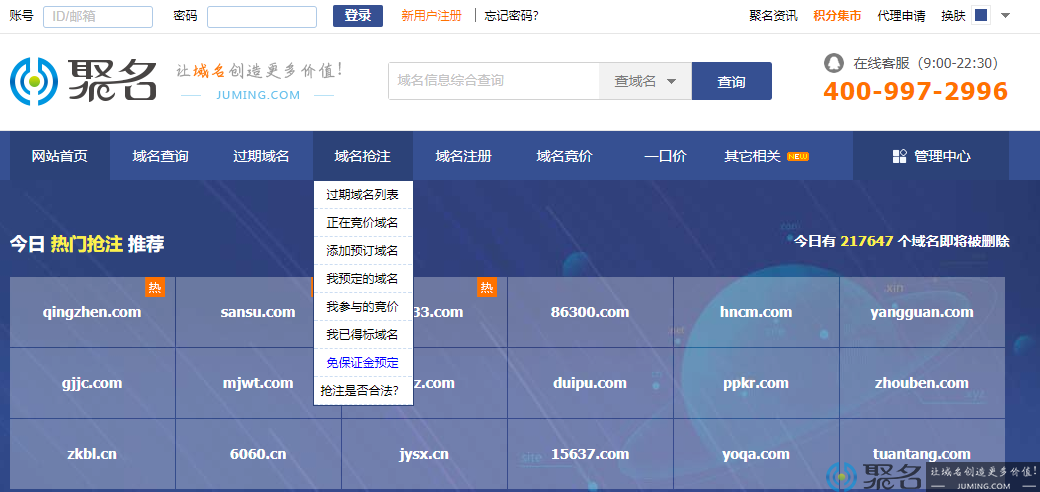Click the duipu.com domain cell
1040x492 pixels.
click(590, 383)
